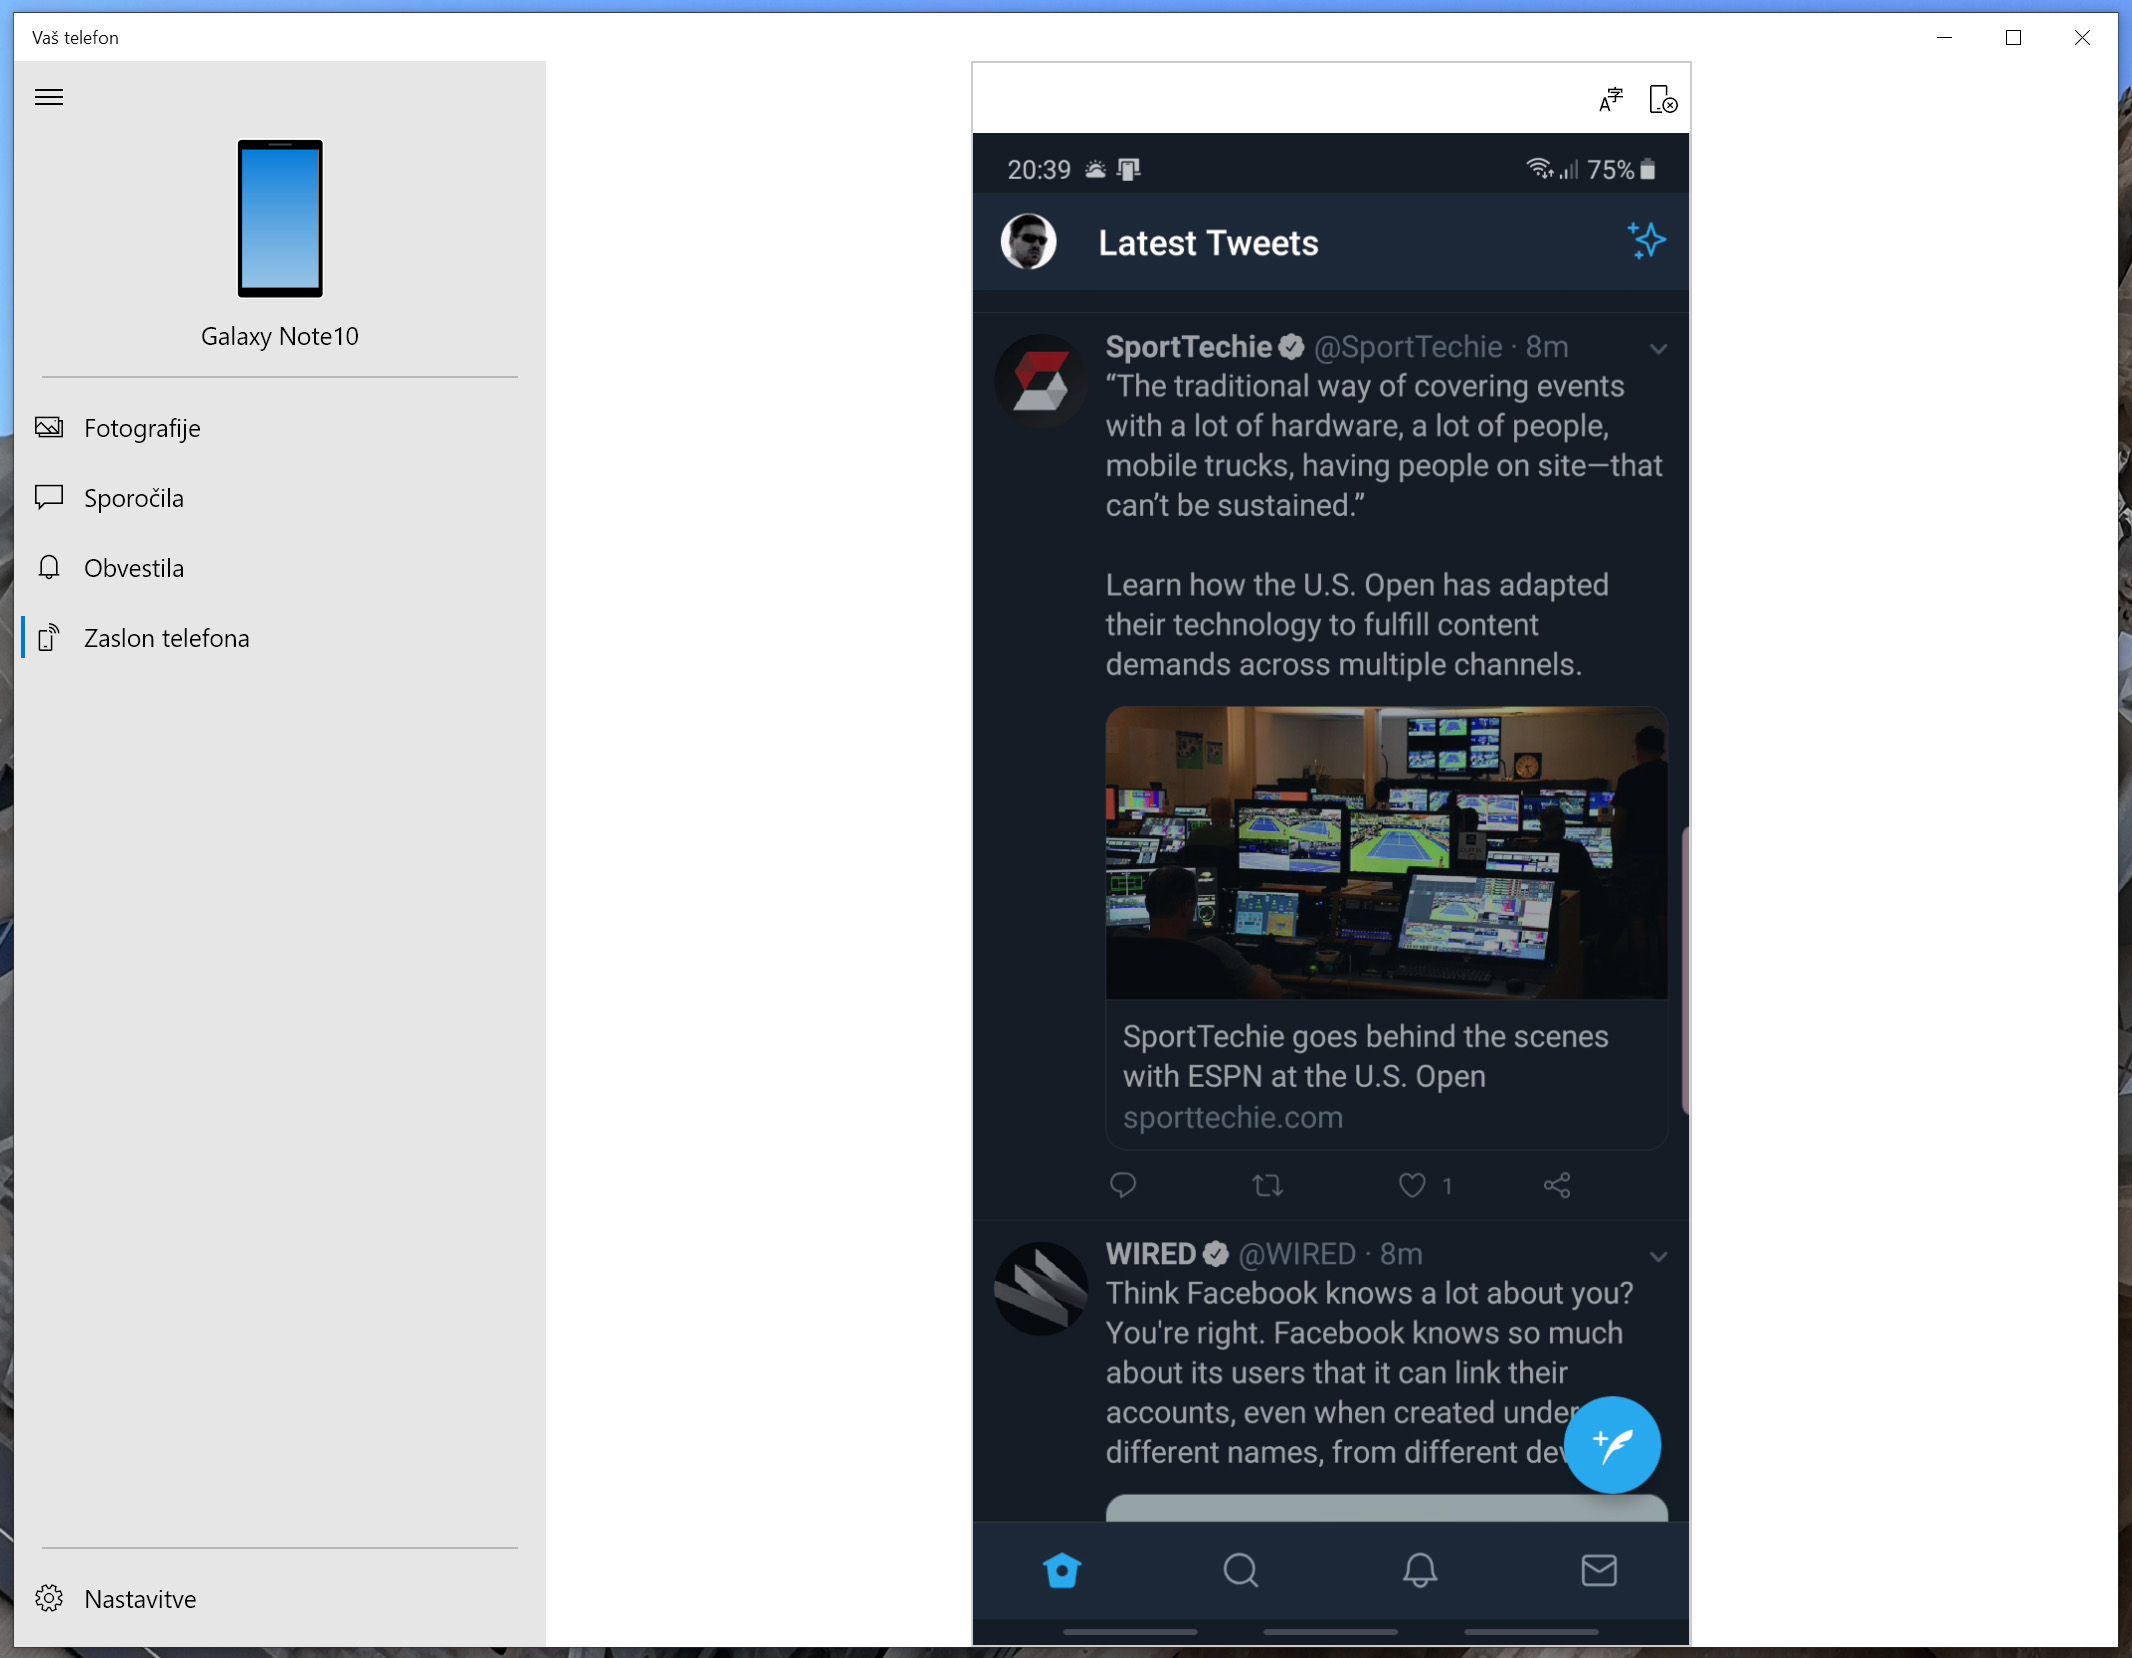Open Fotografije section in sidebar

[x=142, y=428]
